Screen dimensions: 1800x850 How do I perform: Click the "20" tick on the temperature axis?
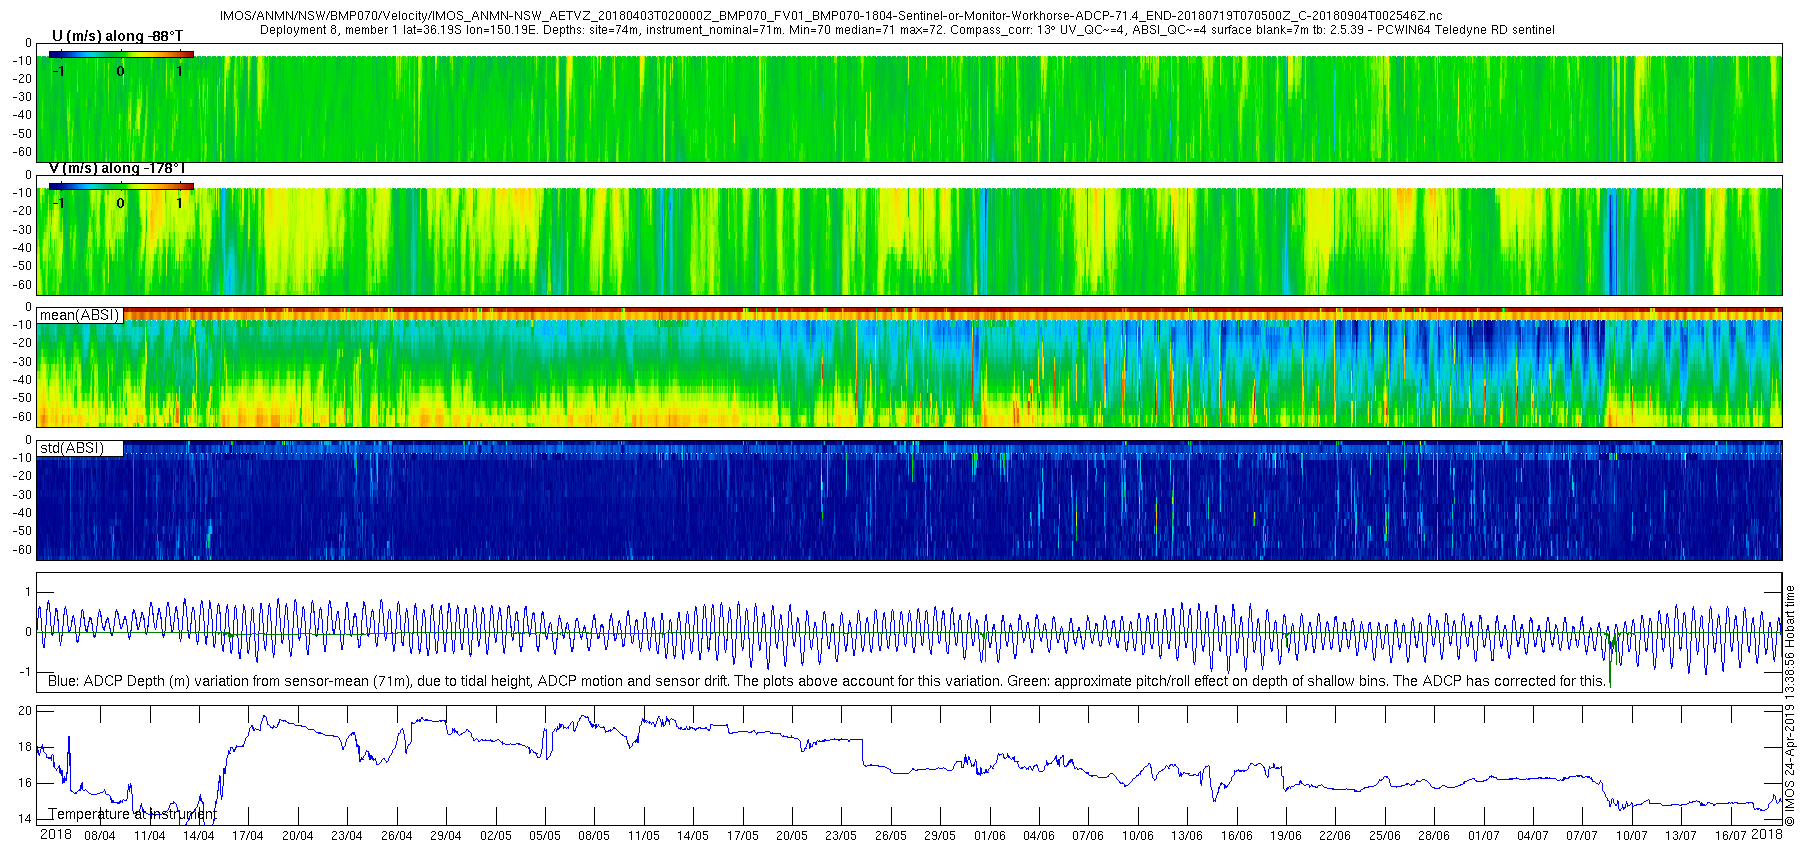coord(25,711)
